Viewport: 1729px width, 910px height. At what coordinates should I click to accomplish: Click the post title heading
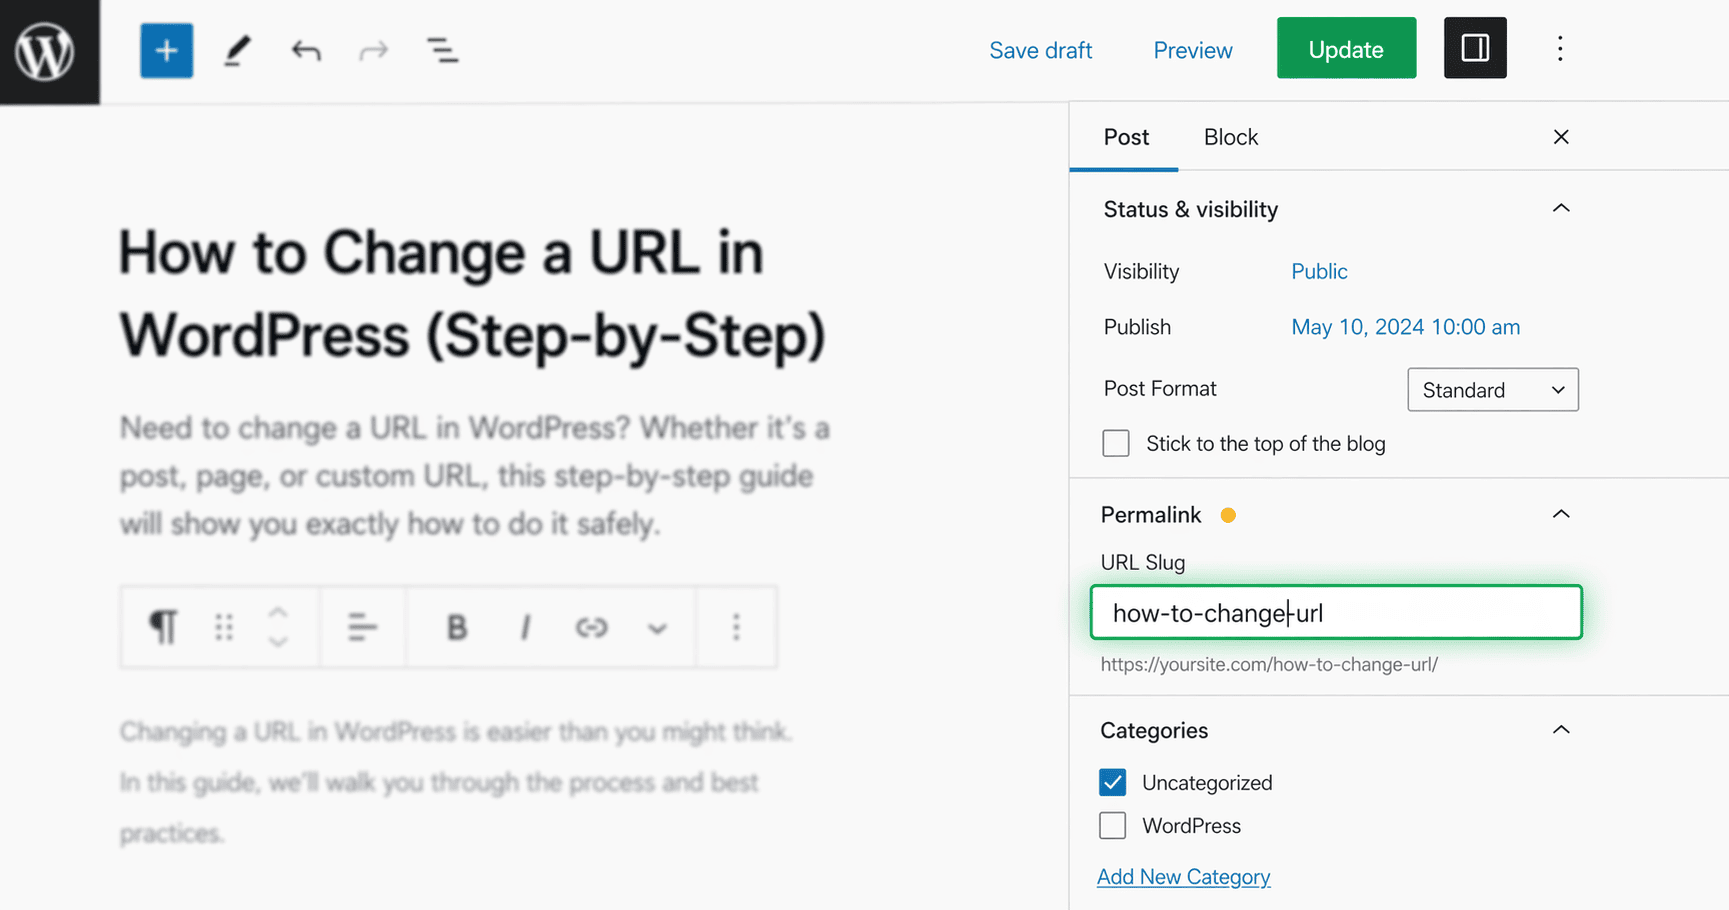coord(472,293)
